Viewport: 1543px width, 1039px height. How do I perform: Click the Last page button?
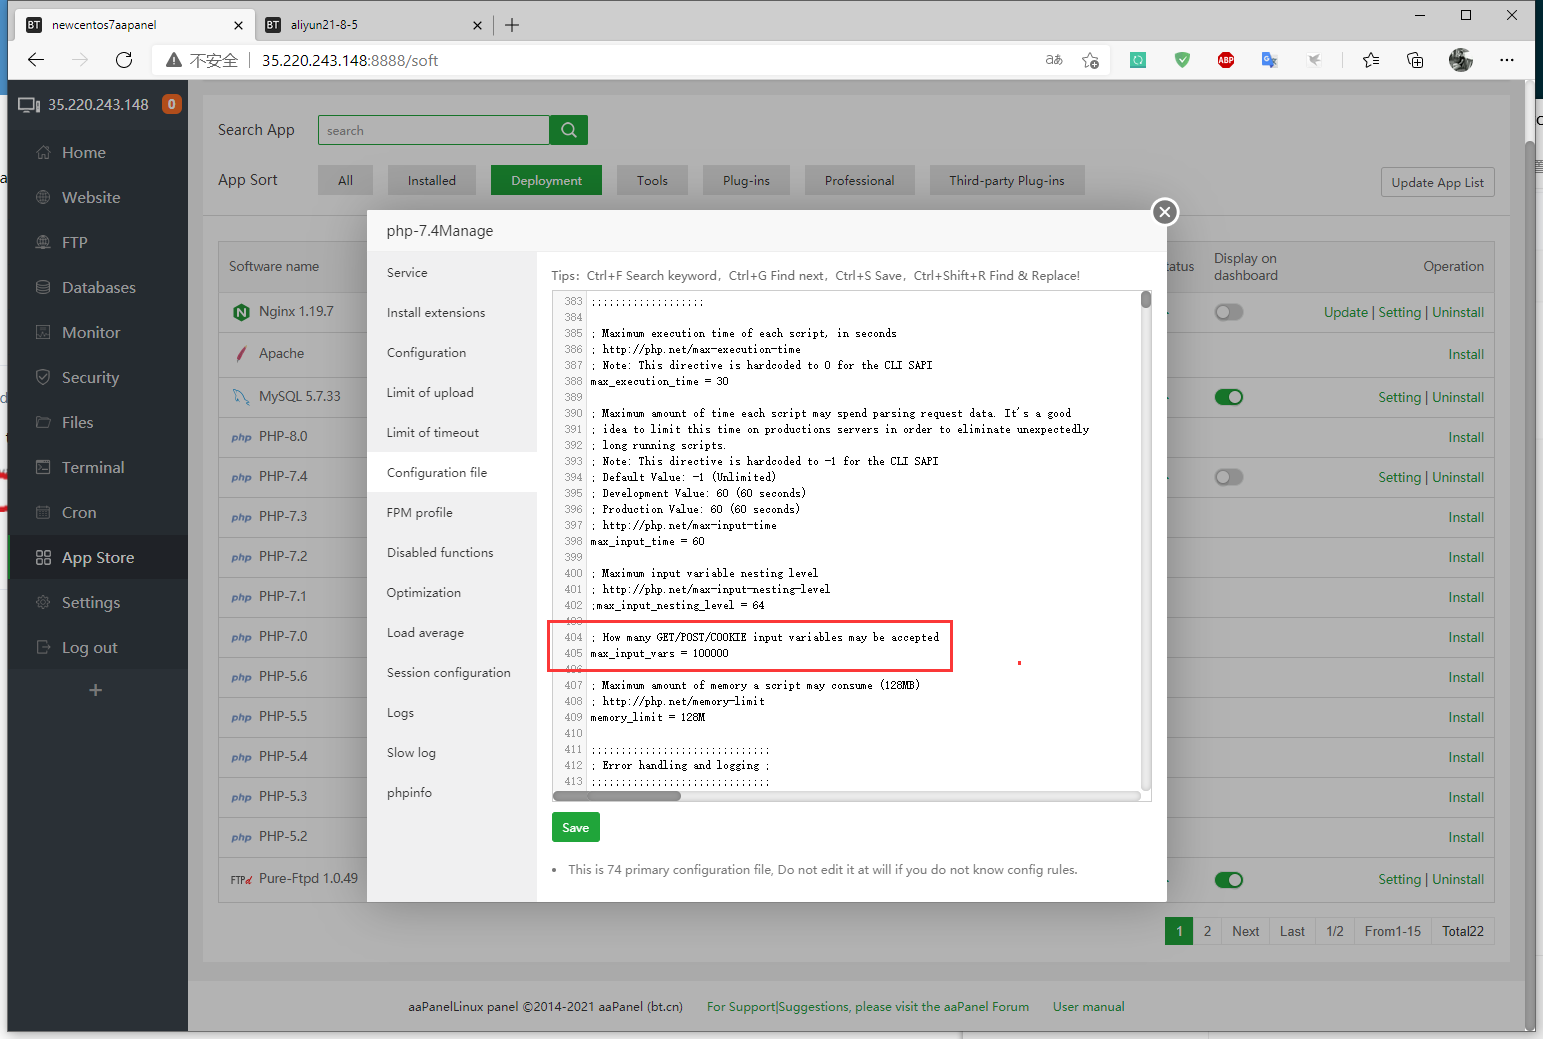pos(1292,931)
